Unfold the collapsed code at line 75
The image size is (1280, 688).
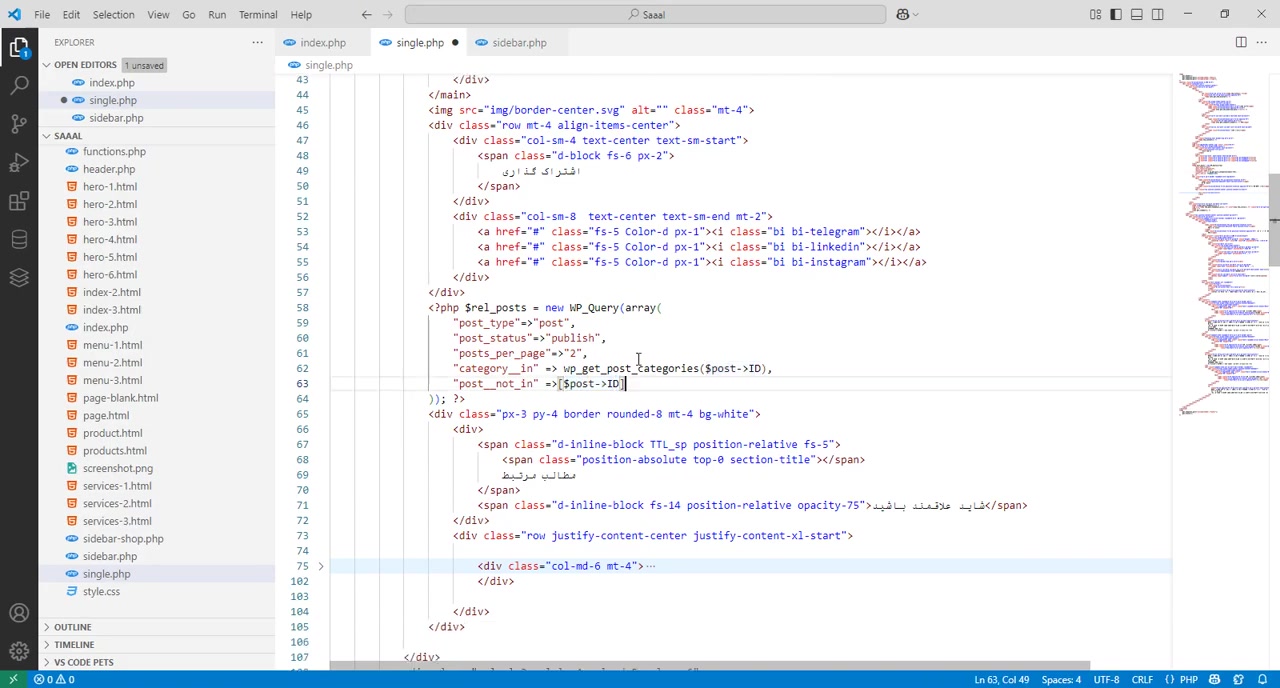click(x=320, y=566)
